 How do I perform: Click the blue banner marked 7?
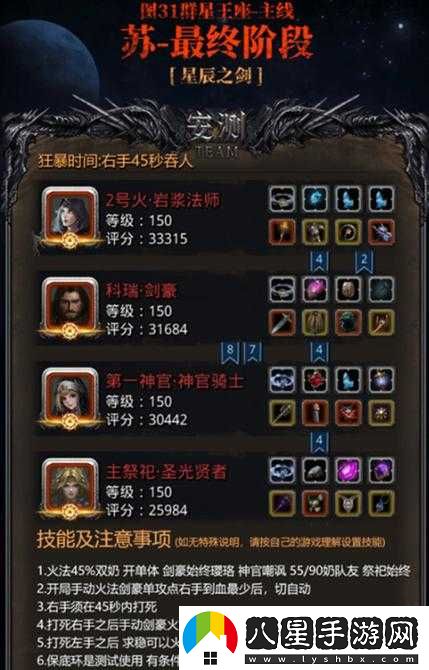click(252, 353)
